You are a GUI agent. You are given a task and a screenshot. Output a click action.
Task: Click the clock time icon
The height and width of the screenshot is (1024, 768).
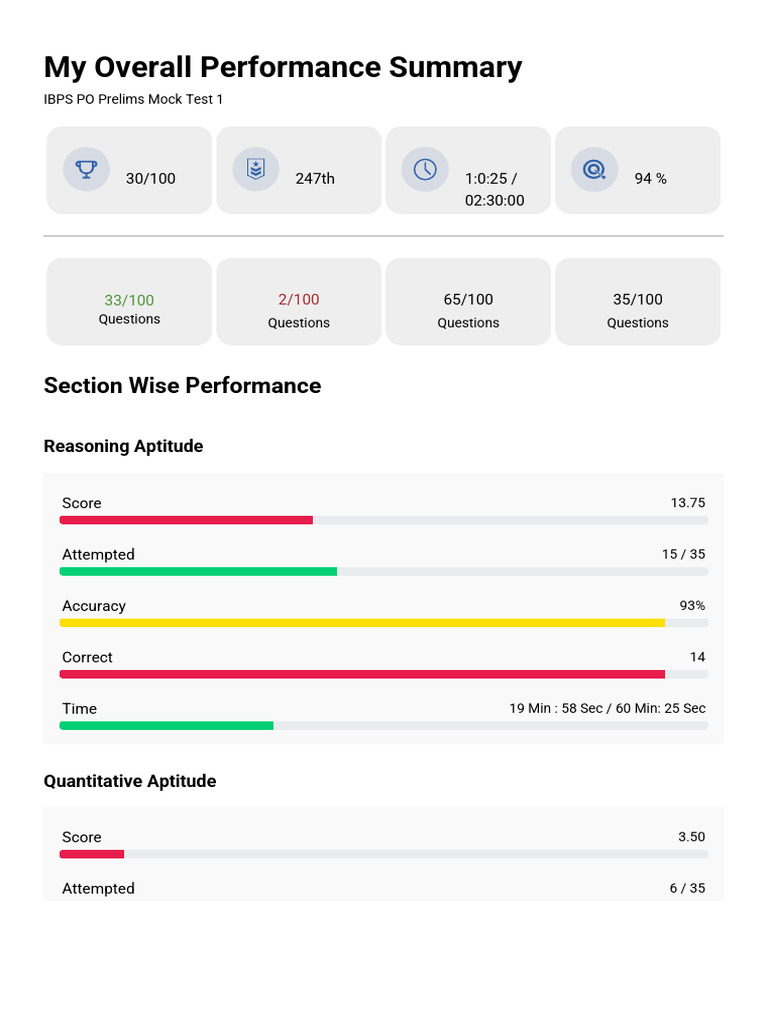tap(425, 169)
